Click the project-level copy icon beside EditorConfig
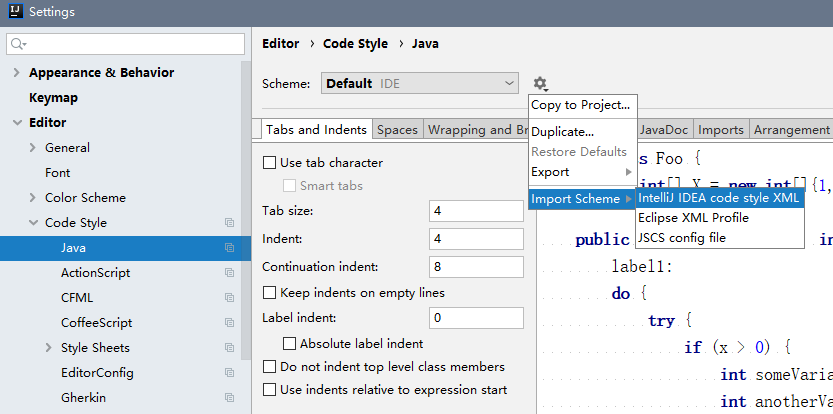 pos(229,373)
